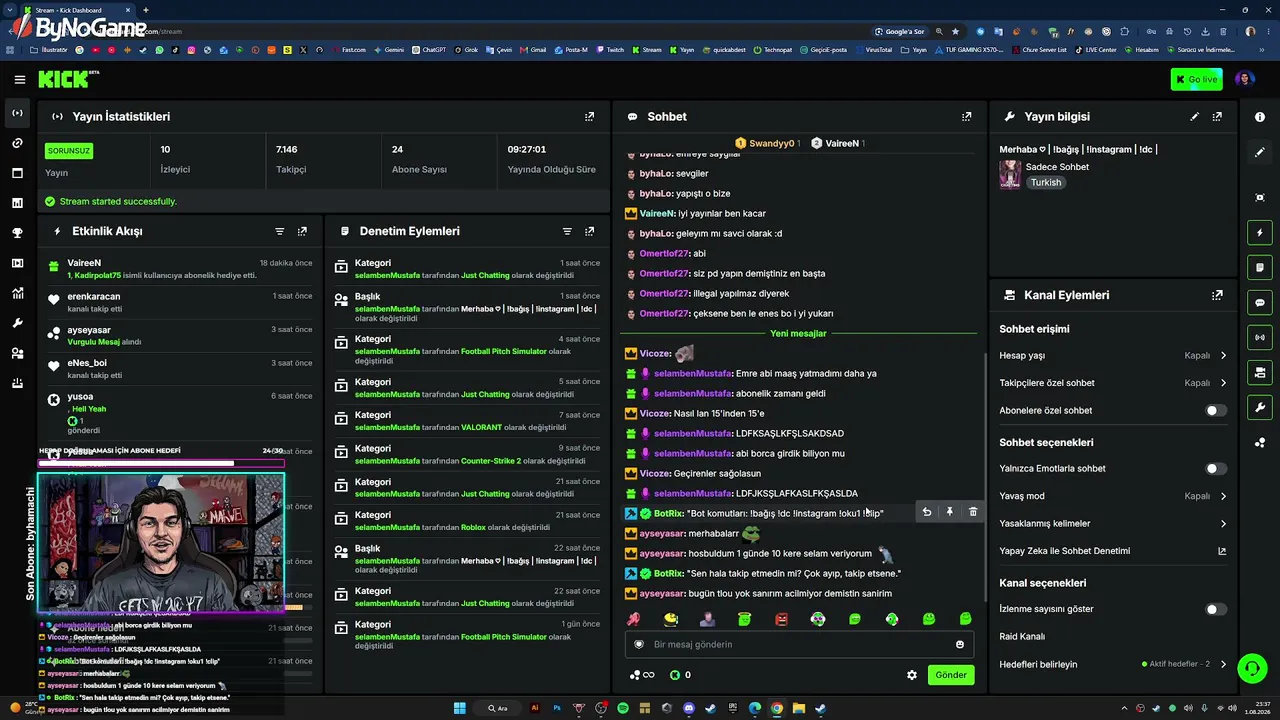Pop out the Etkinlik Akışı panel
1280x720 pixels.
[x=302, y=231]
